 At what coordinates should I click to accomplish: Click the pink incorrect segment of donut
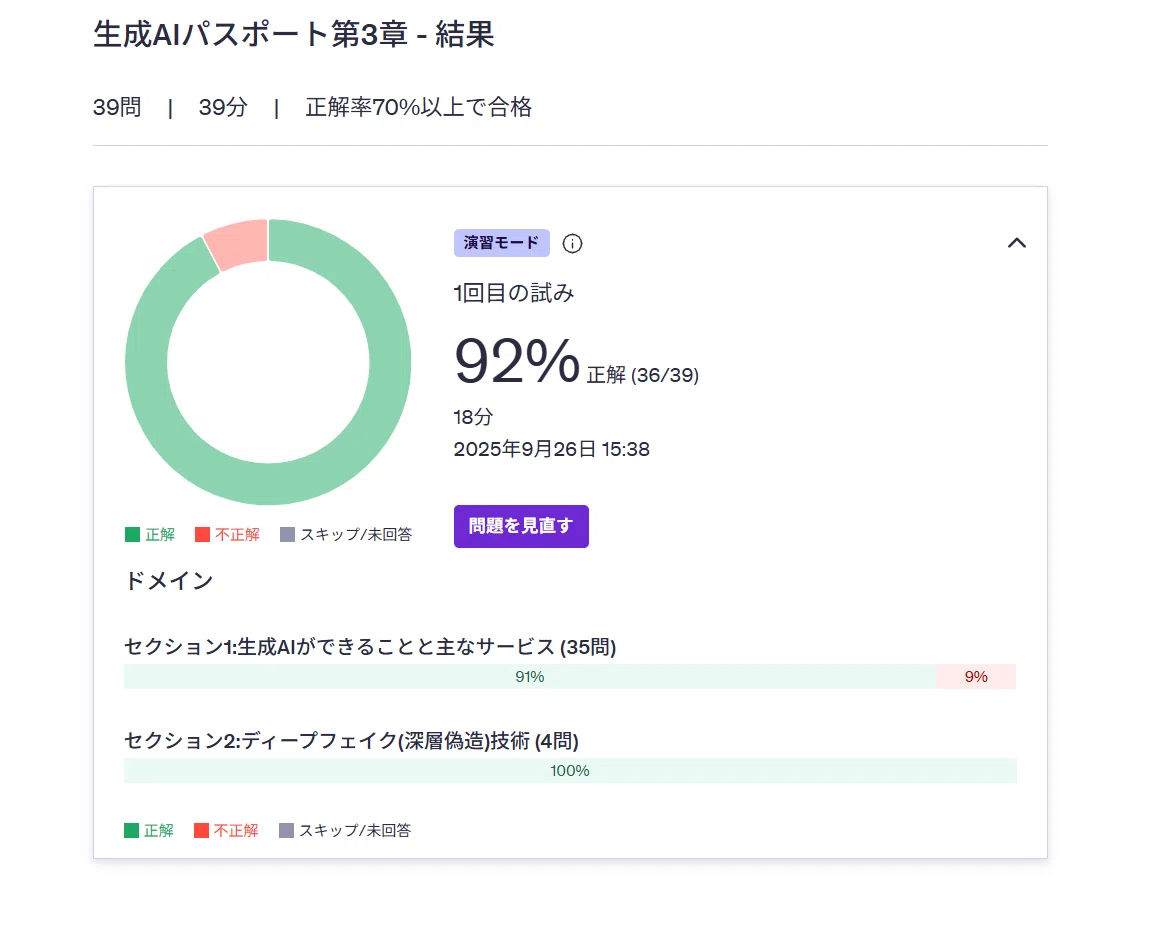tap(238, 243)
